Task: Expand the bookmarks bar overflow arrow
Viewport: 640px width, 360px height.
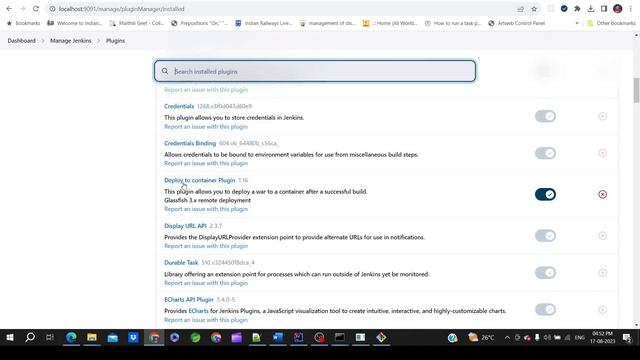Action: 577,23
